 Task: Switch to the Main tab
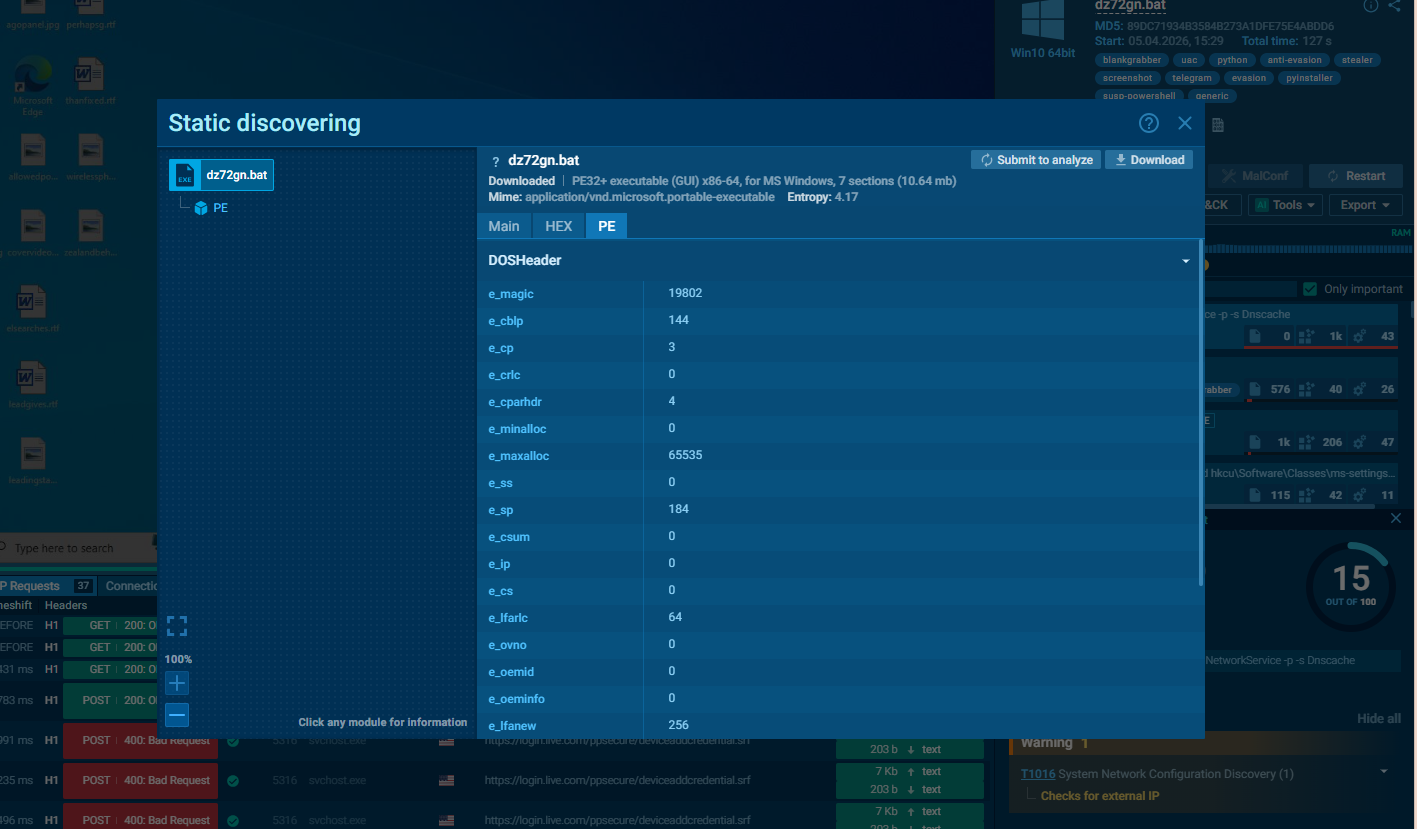coord(504,226)
